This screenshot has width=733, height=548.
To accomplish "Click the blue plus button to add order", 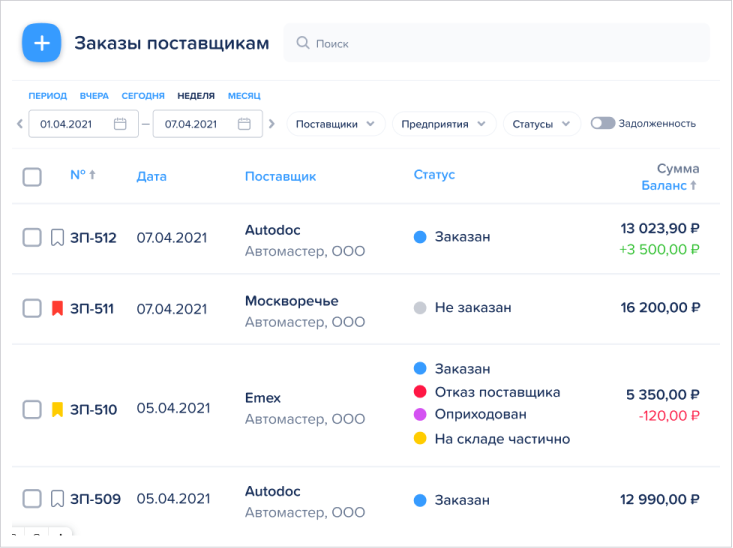I will click(x=42, y=43).
